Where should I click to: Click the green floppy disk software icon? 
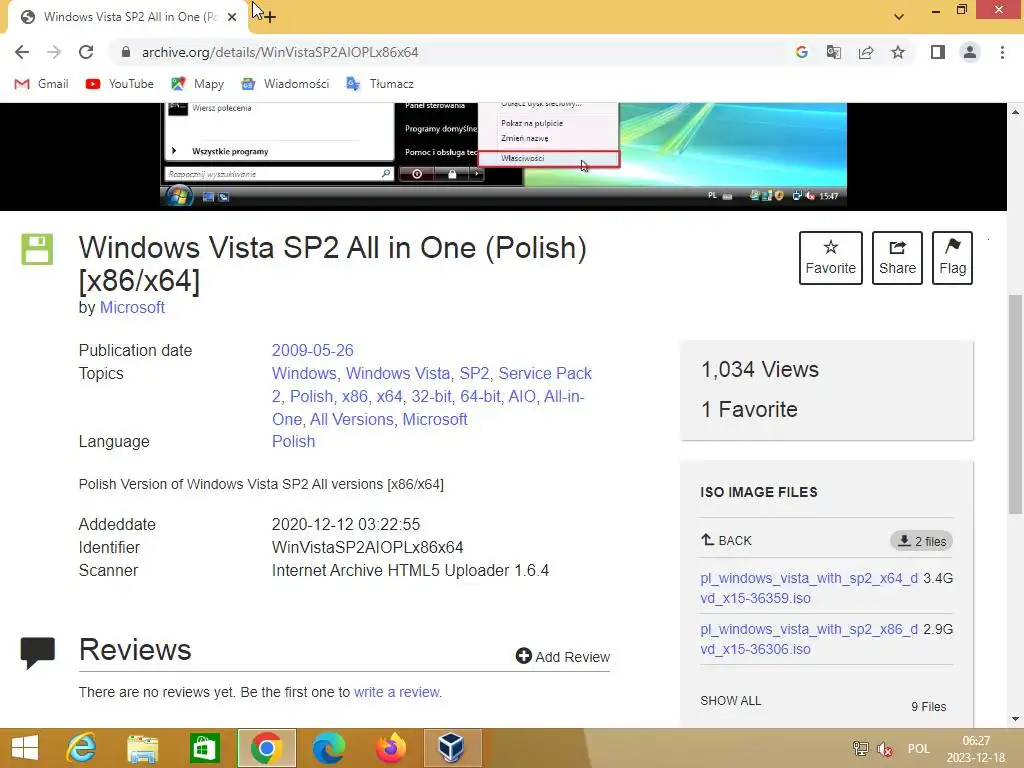[37, 249]
